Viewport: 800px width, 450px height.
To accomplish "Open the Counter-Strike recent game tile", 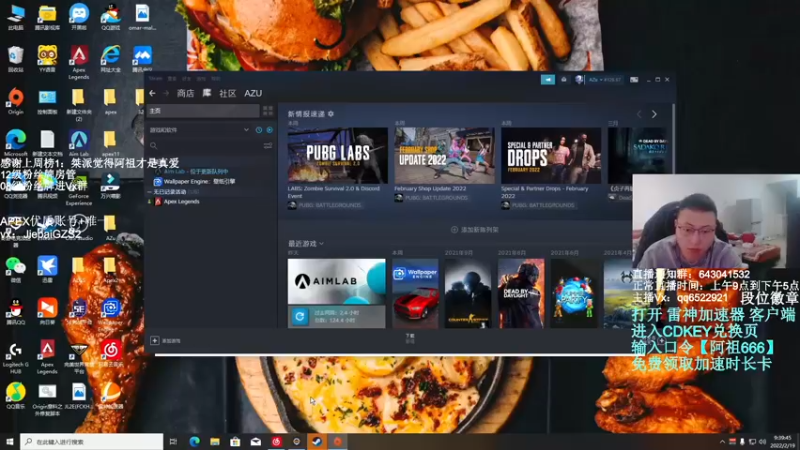I will coord(468,293).
